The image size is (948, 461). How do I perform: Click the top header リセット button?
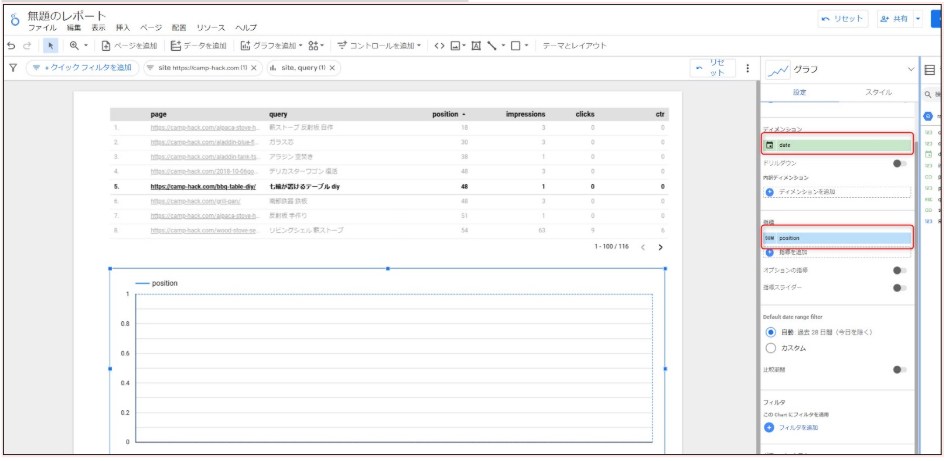pyautogui.click(x=843, y=19)
